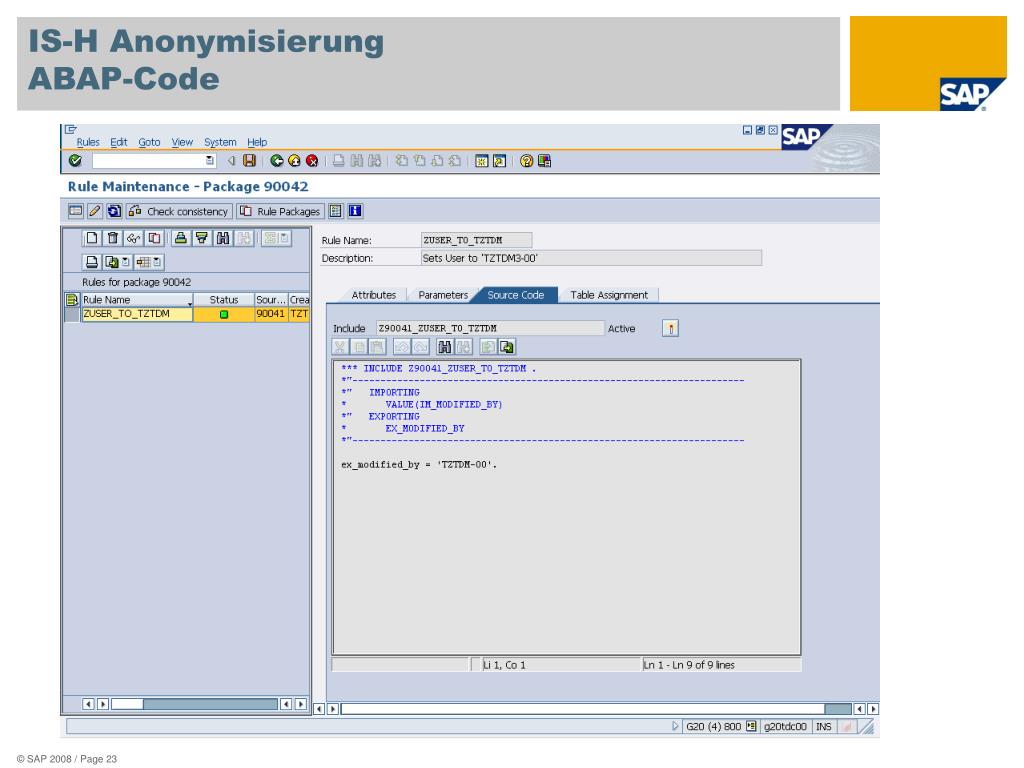The height and width of the screenshot is (768, 1024).
Task: Click the Save floppy disk icon
Action: point(249,161)
